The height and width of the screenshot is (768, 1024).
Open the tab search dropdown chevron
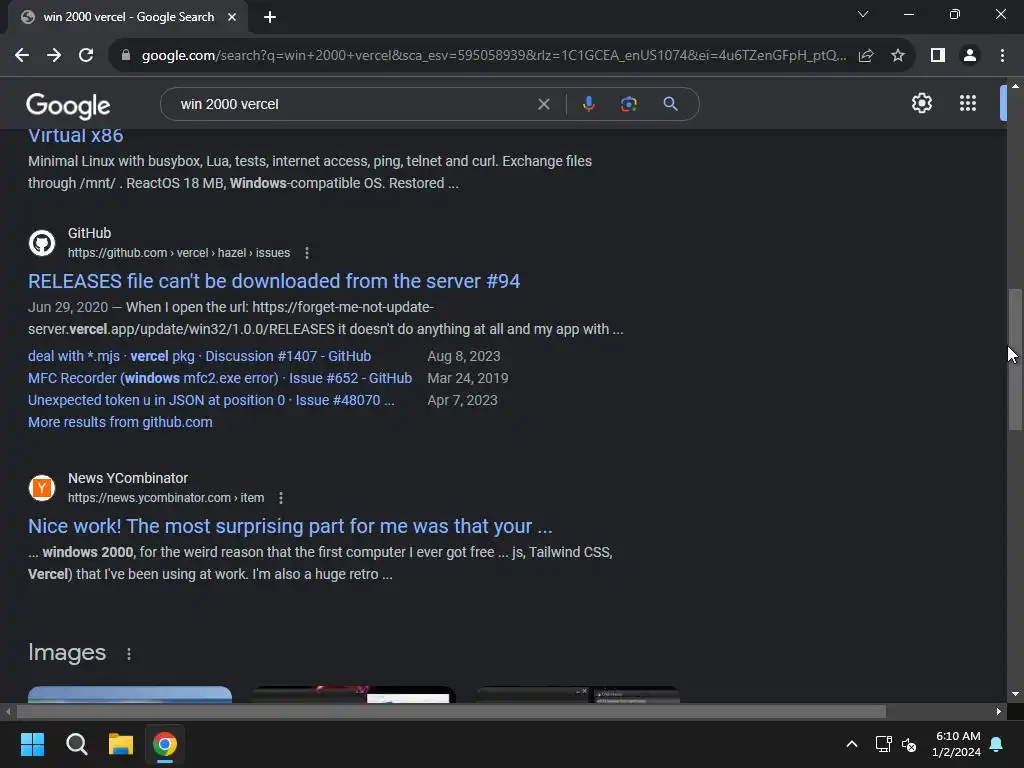click(x=863, y=14)
